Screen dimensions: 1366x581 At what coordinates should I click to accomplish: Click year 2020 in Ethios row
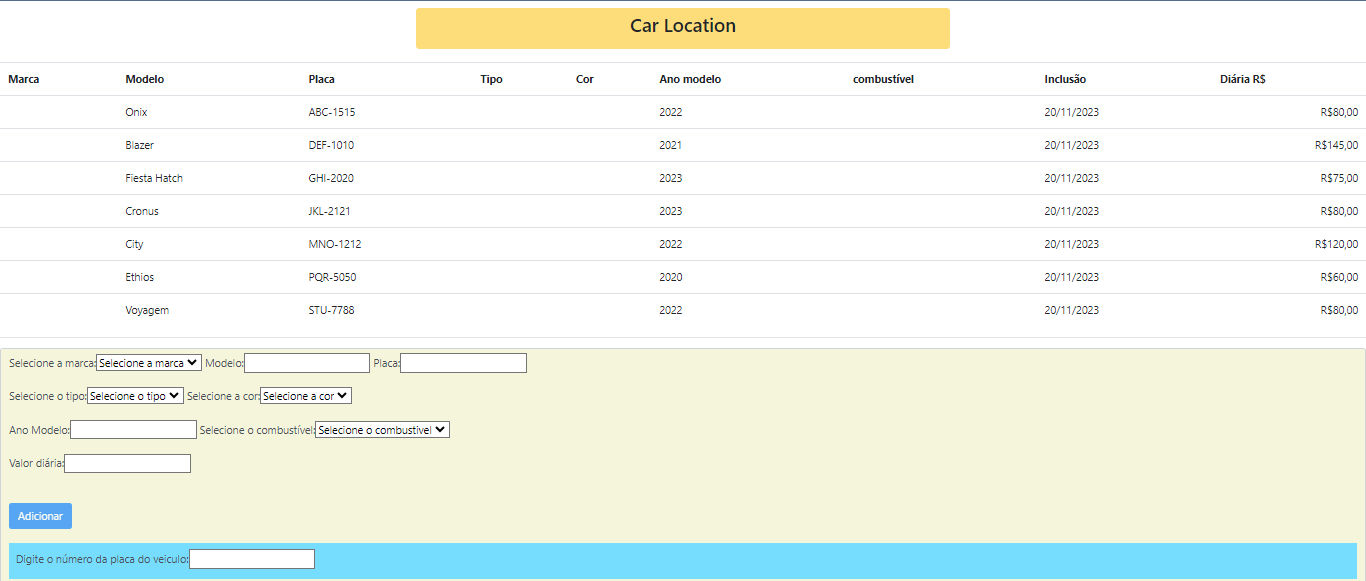pyautogui.click(x=671, y=277)
